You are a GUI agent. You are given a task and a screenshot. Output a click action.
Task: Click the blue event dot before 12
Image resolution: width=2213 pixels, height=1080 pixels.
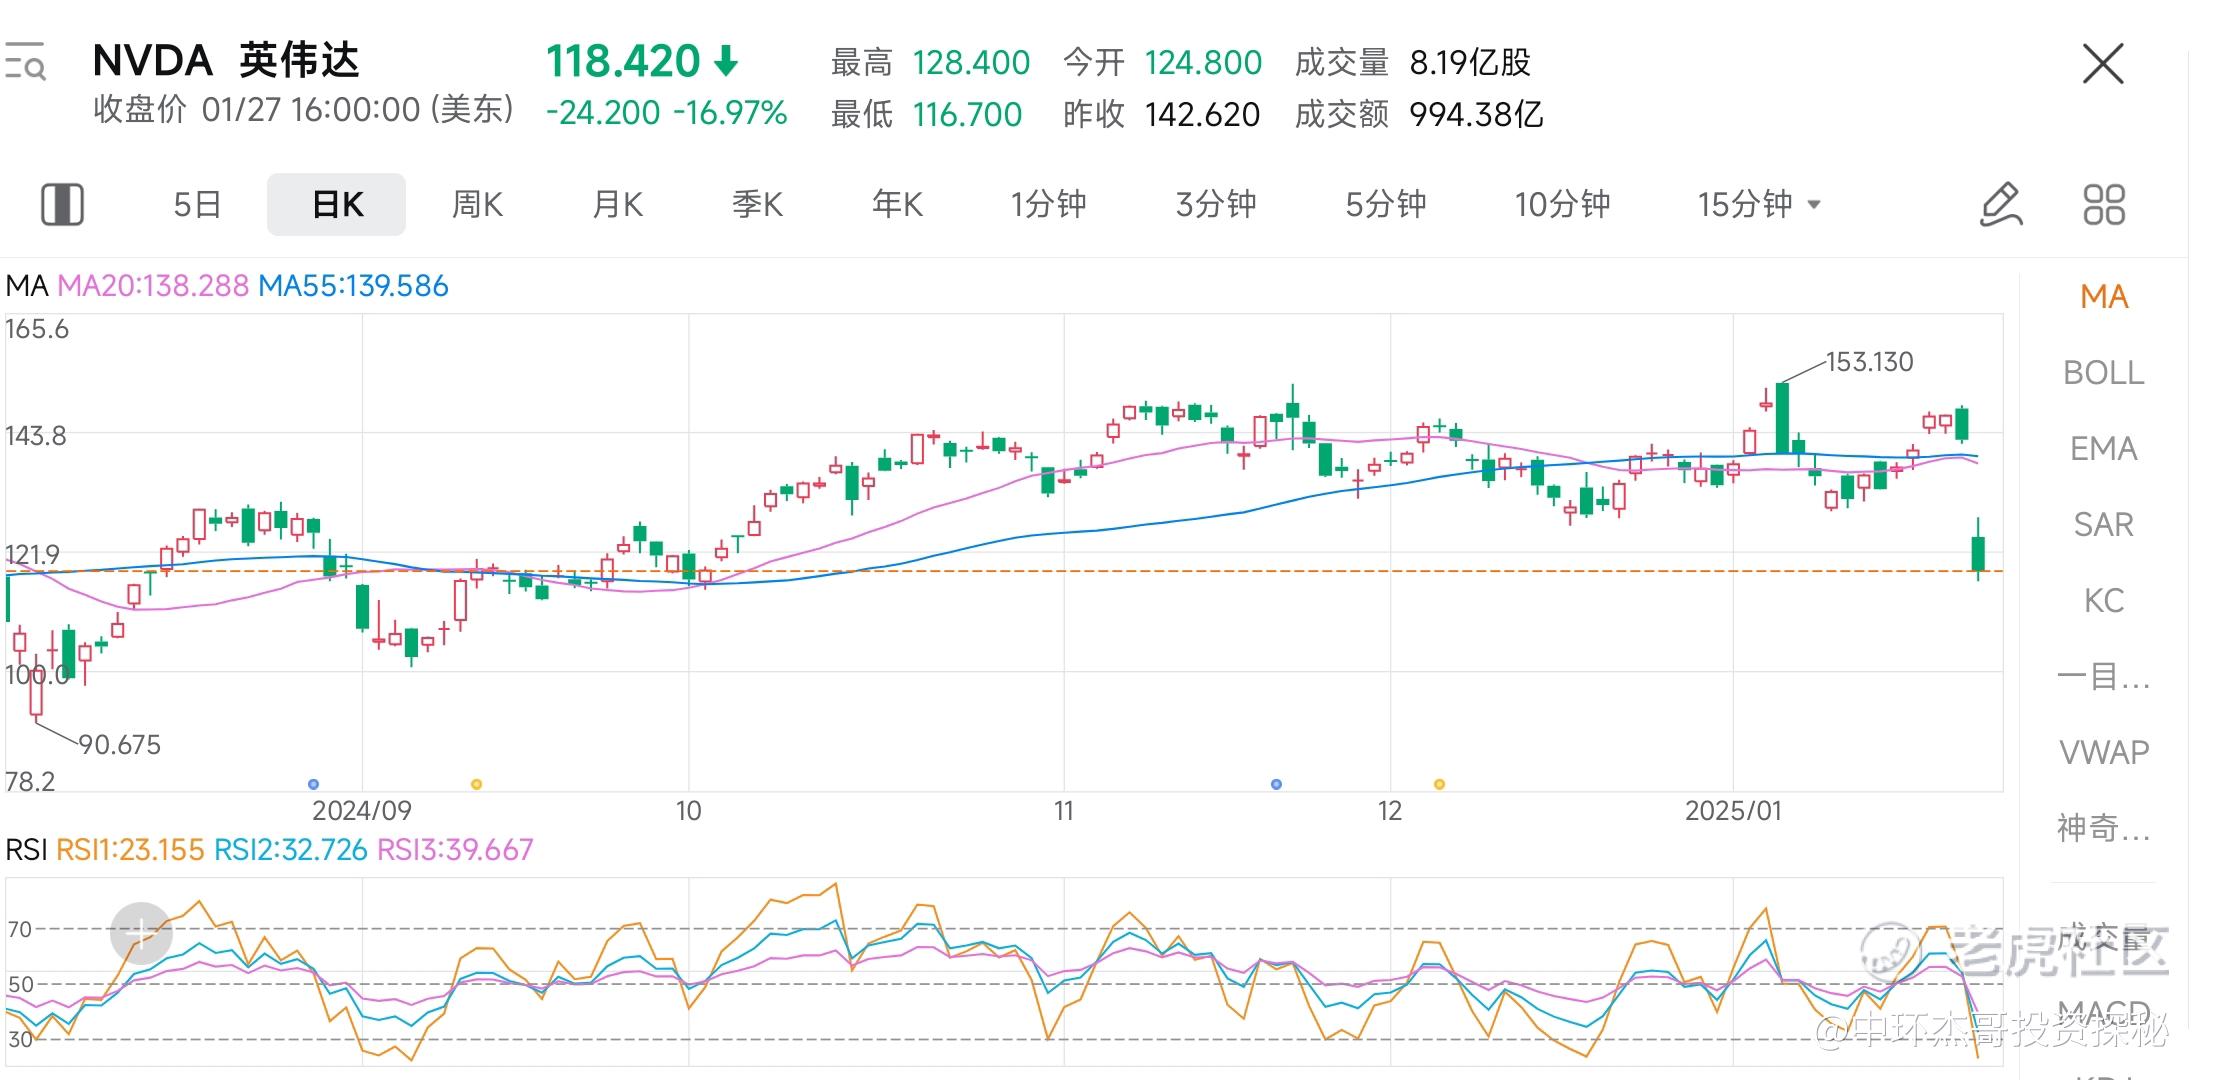click(x=1276, y=784)
